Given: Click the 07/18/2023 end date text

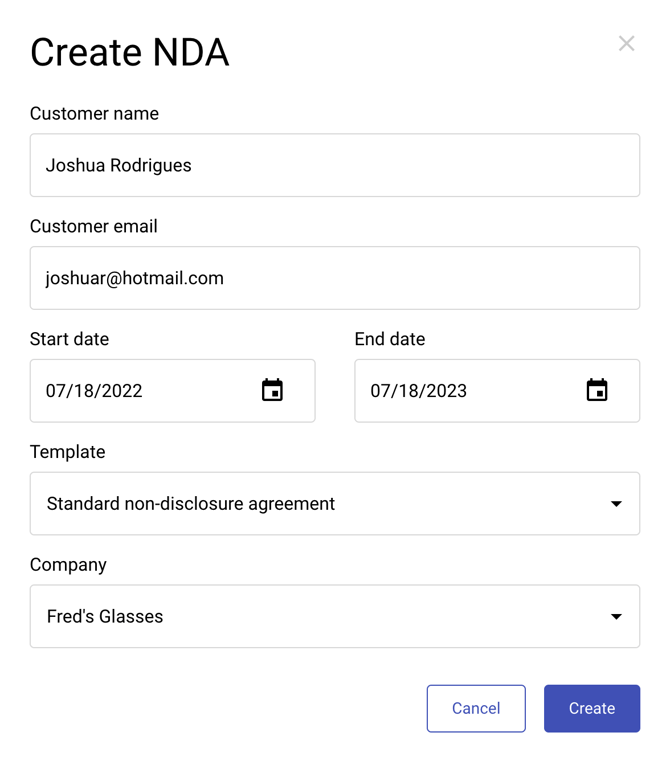Looking at the screenshot, I should tap(419, 391).
